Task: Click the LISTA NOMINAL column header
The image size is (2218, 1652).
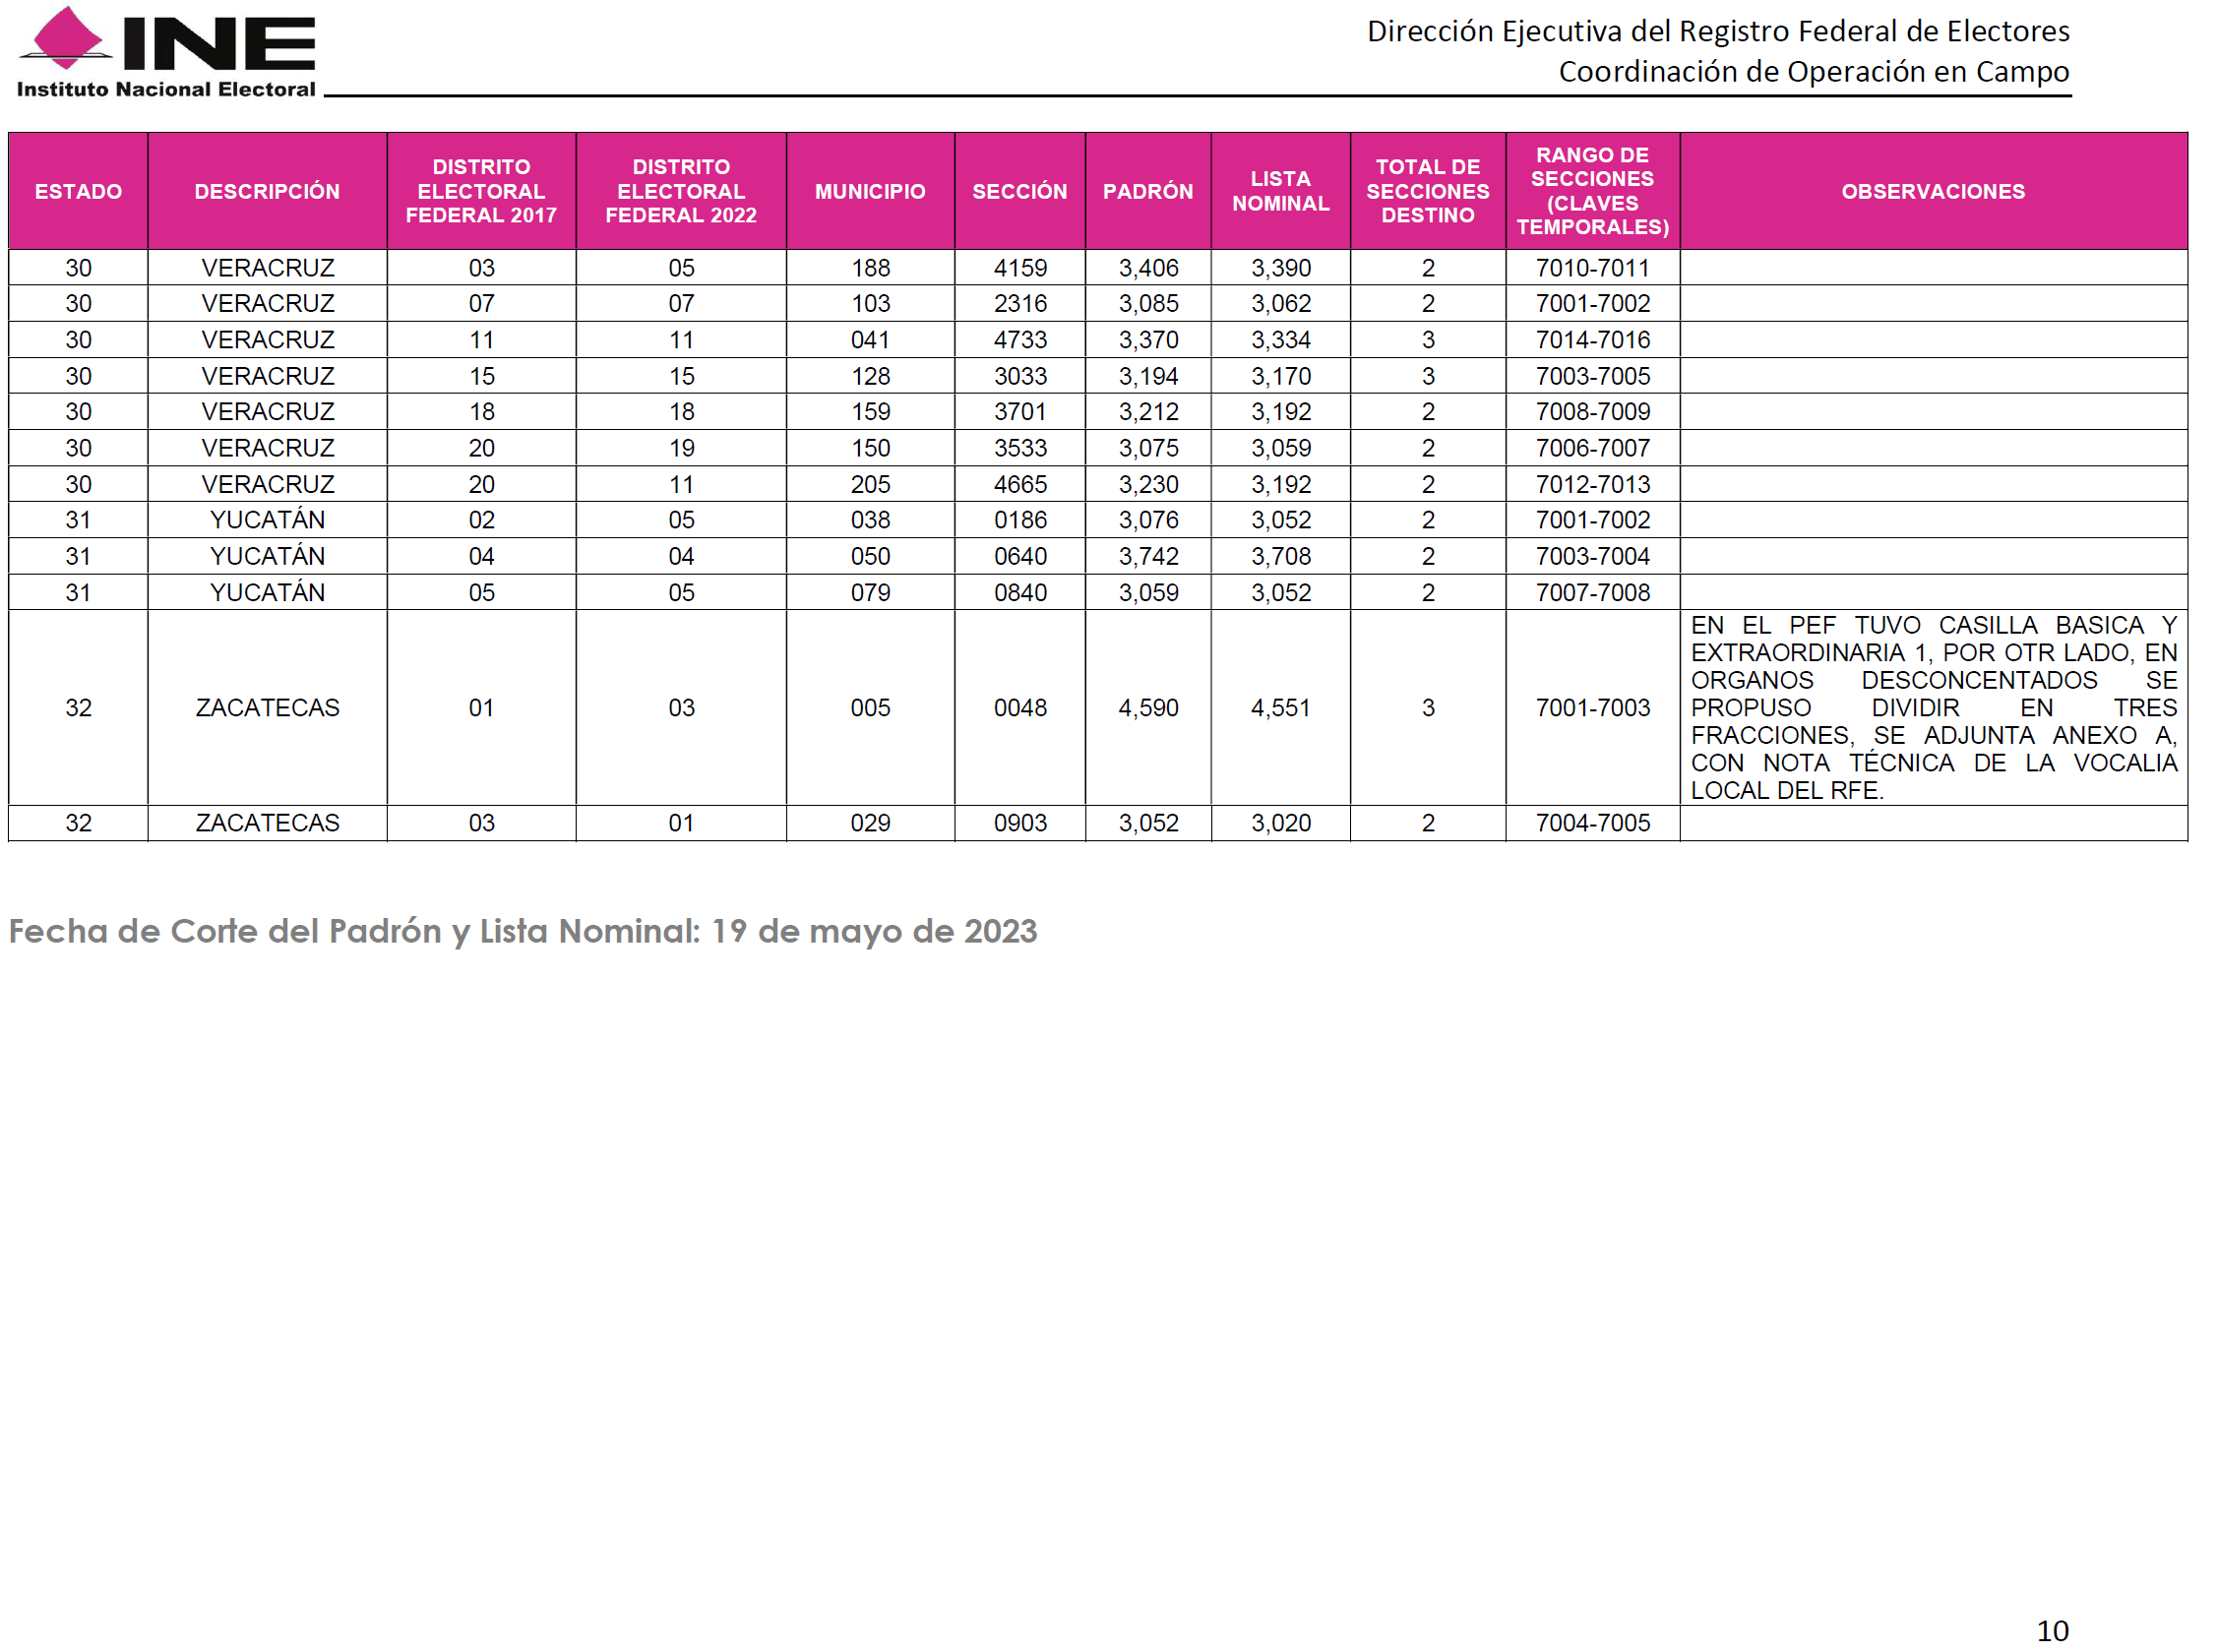Action: point(1280,191)
